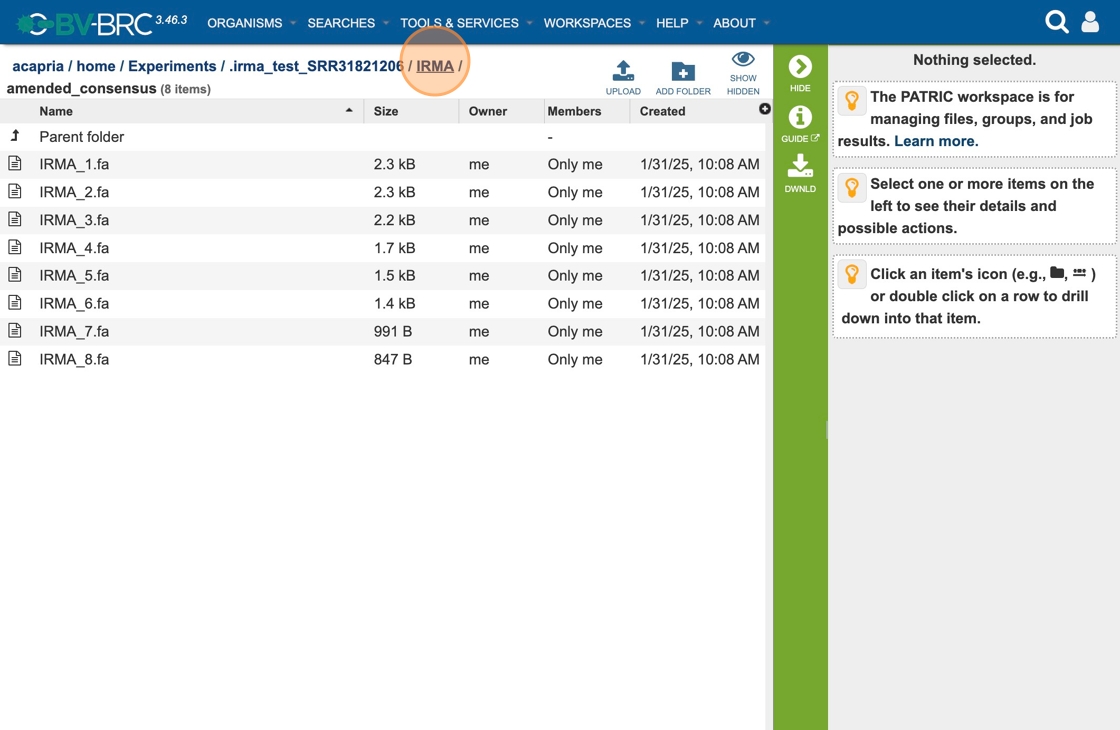Click file icon of IRMA_4.fa
Image resolution: width=1120 pixels, height=730 pixels.
[14, 247]
